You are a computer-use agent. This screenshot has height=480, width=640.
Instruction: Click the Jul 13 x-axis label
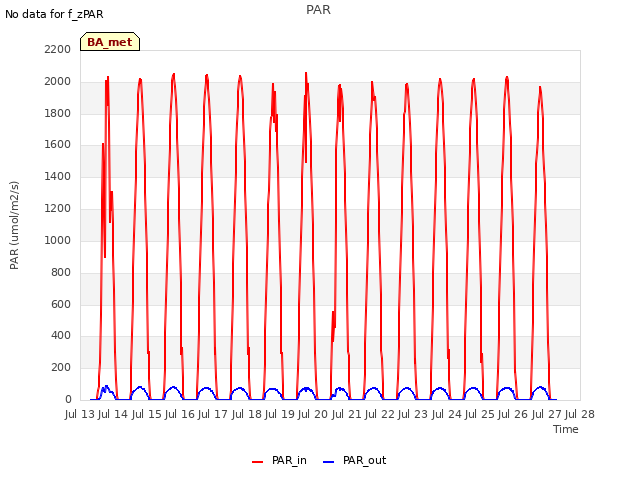click(80, 414)
